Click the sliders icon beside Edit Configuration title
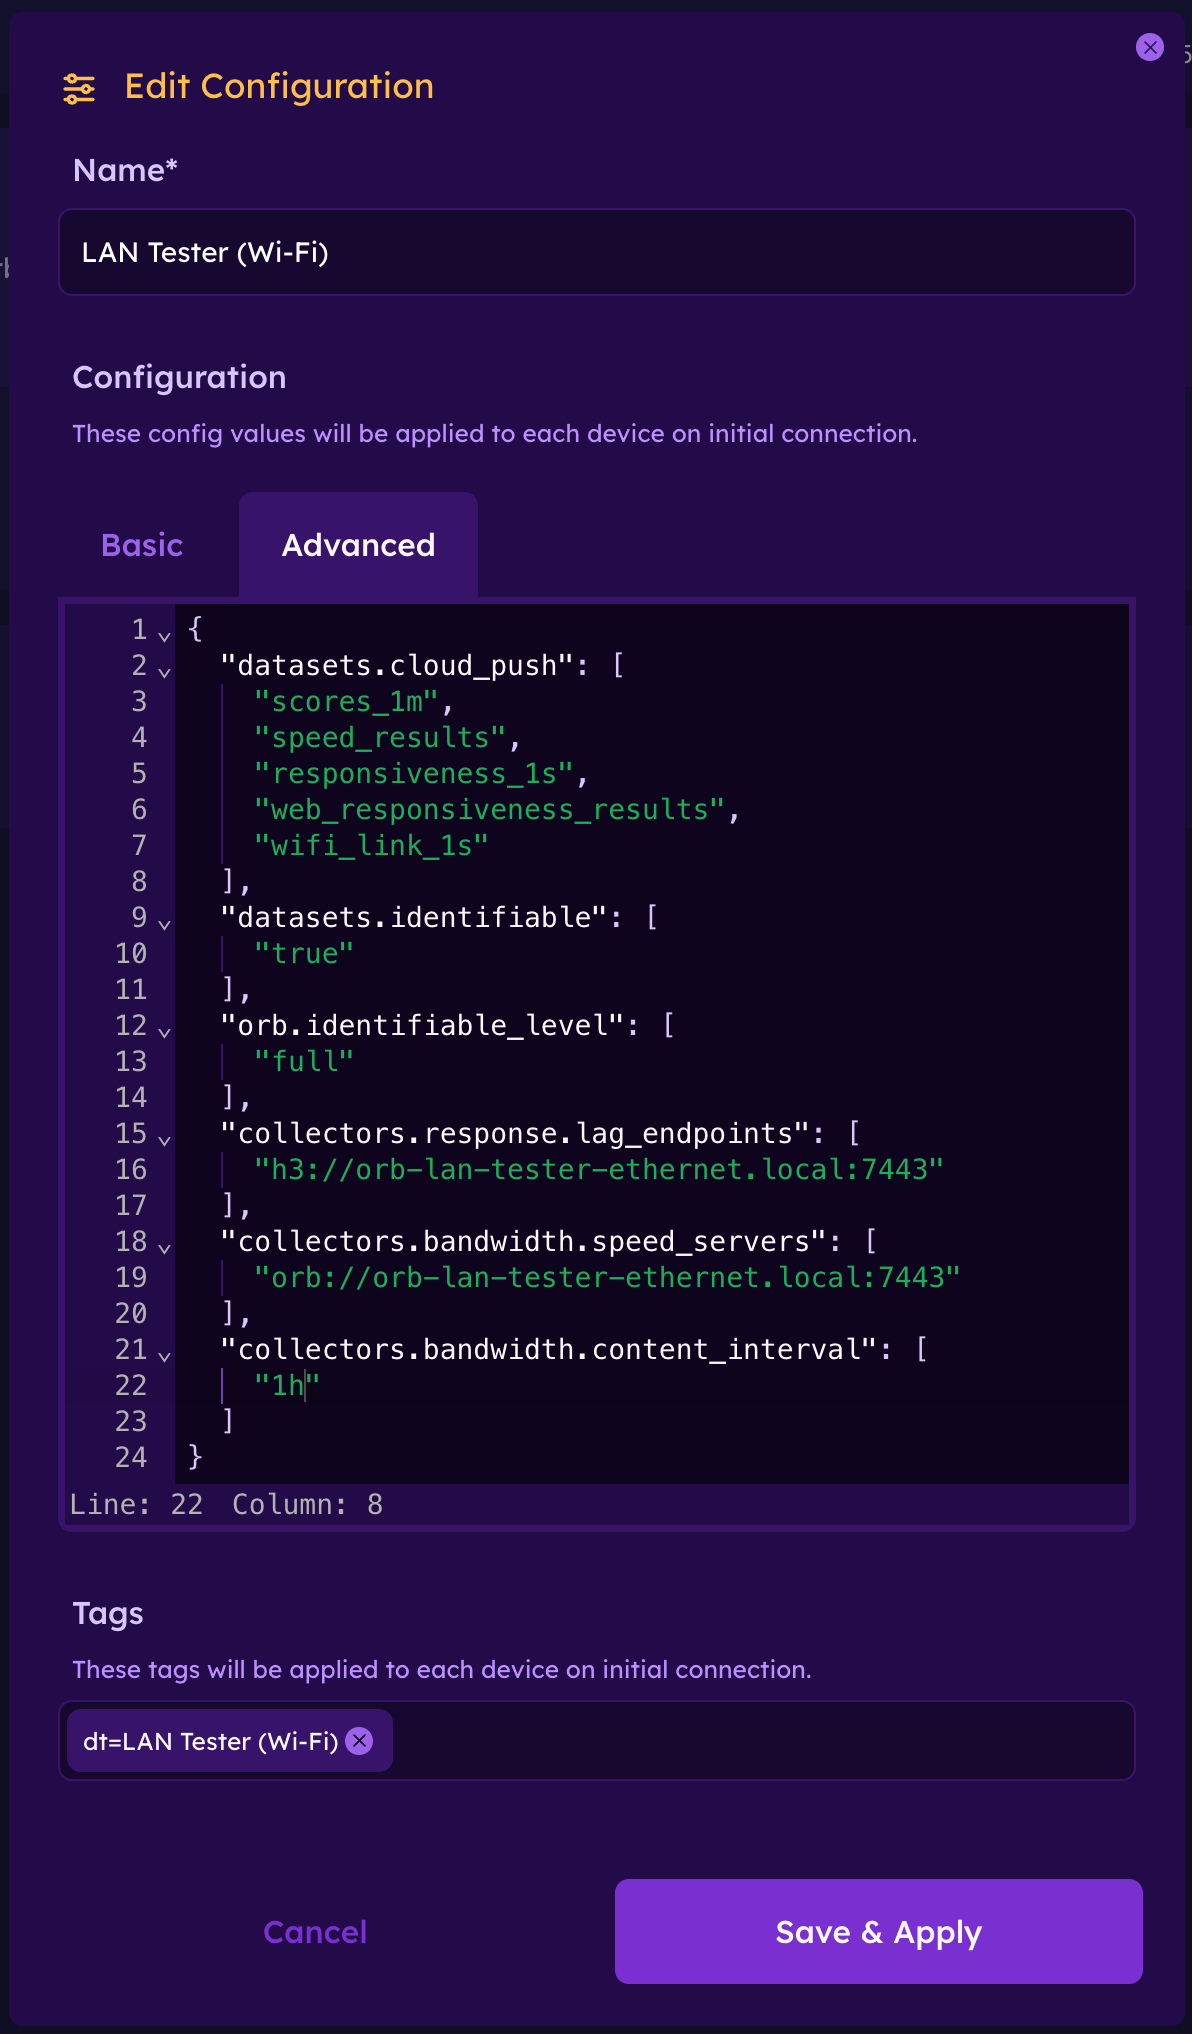Image resolution: width=1192 pixels, height=2034 pixels. click(x=80, y=89)
